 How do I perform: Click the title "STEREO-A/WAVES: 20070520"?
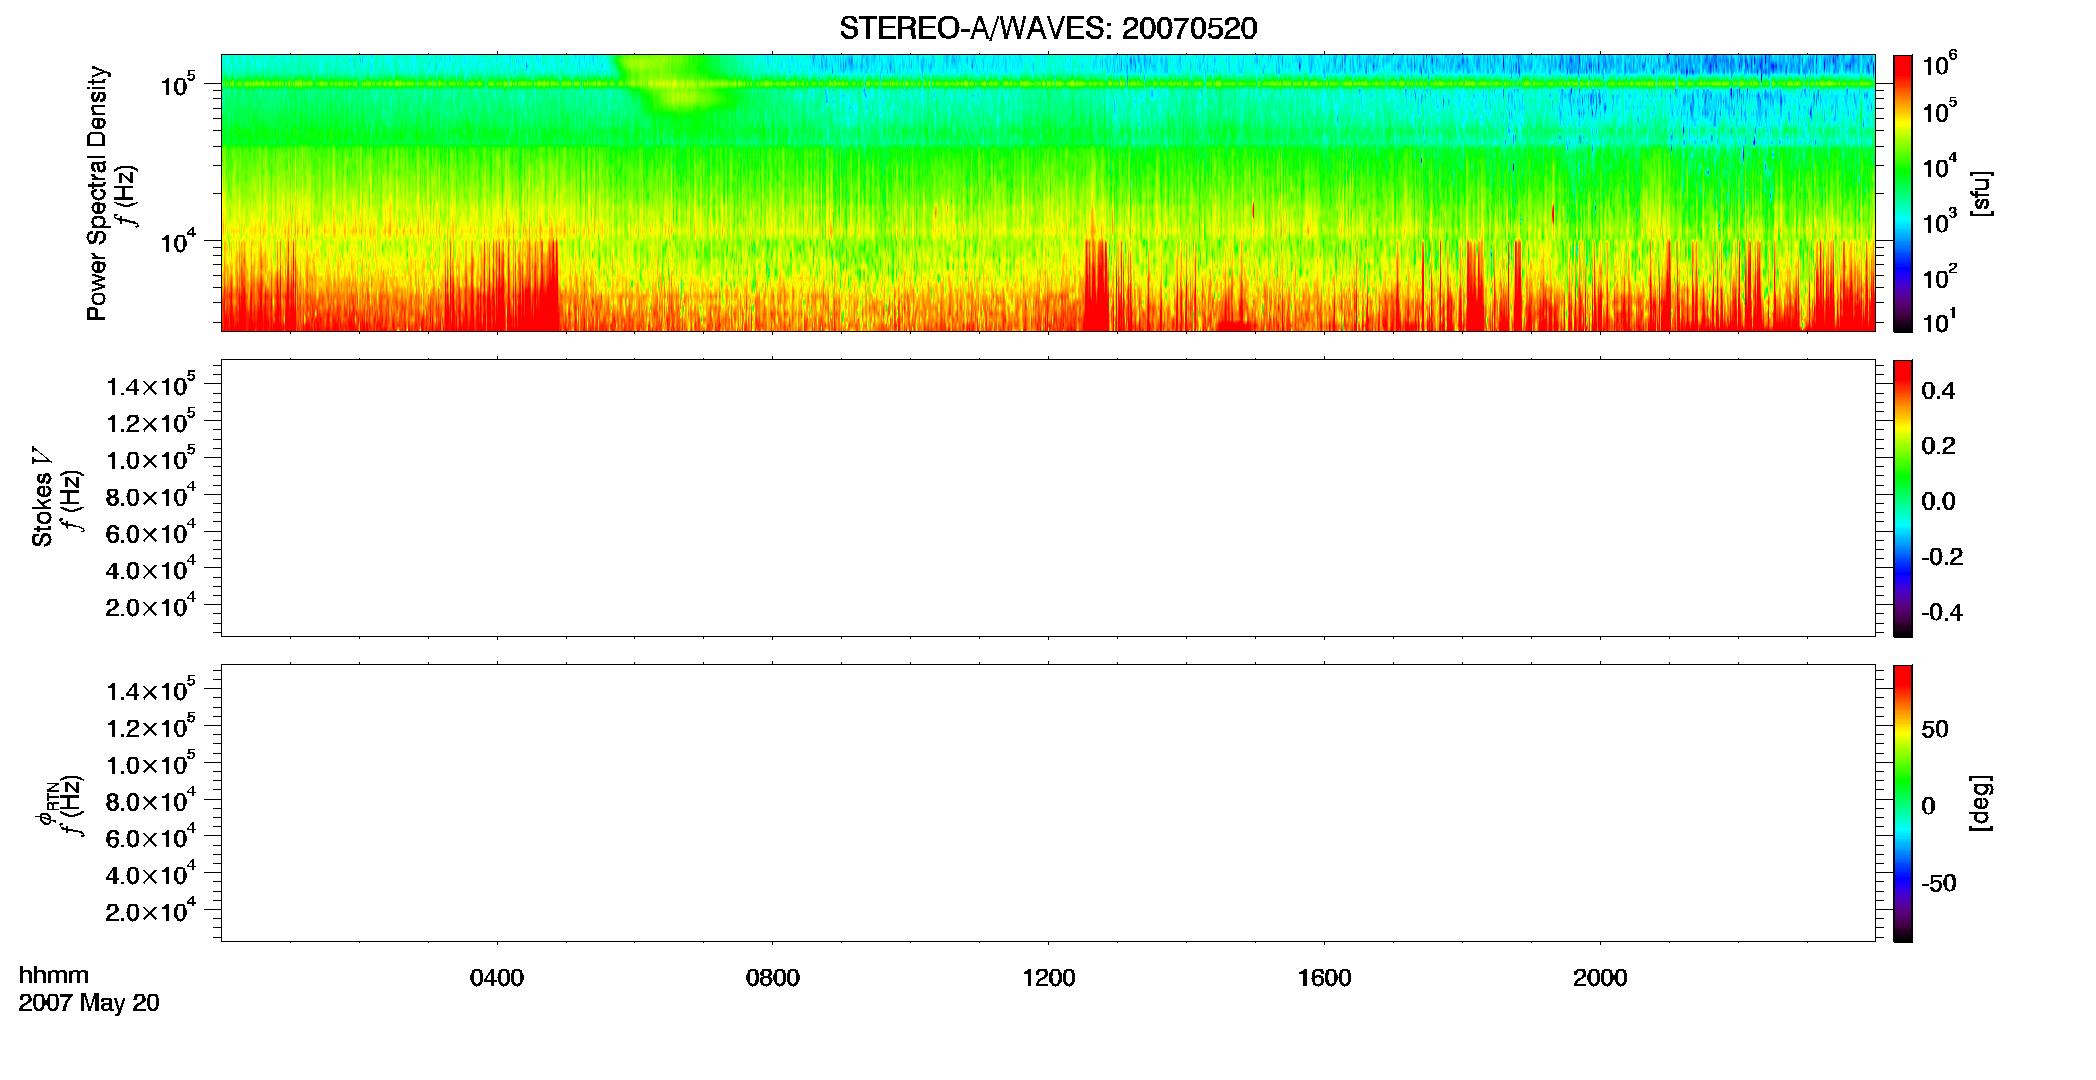click(x=1048, y=28)
